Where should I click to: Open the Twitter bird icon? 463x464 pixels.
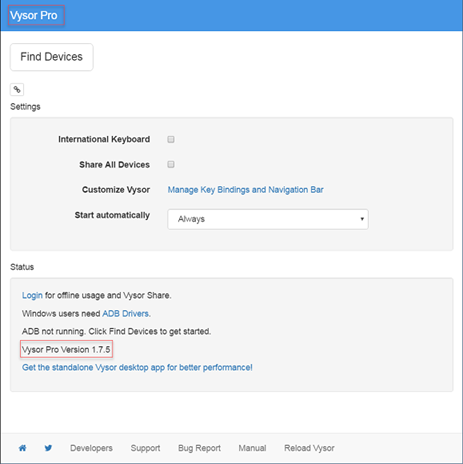pyautogui.click(x=48, y=448)
